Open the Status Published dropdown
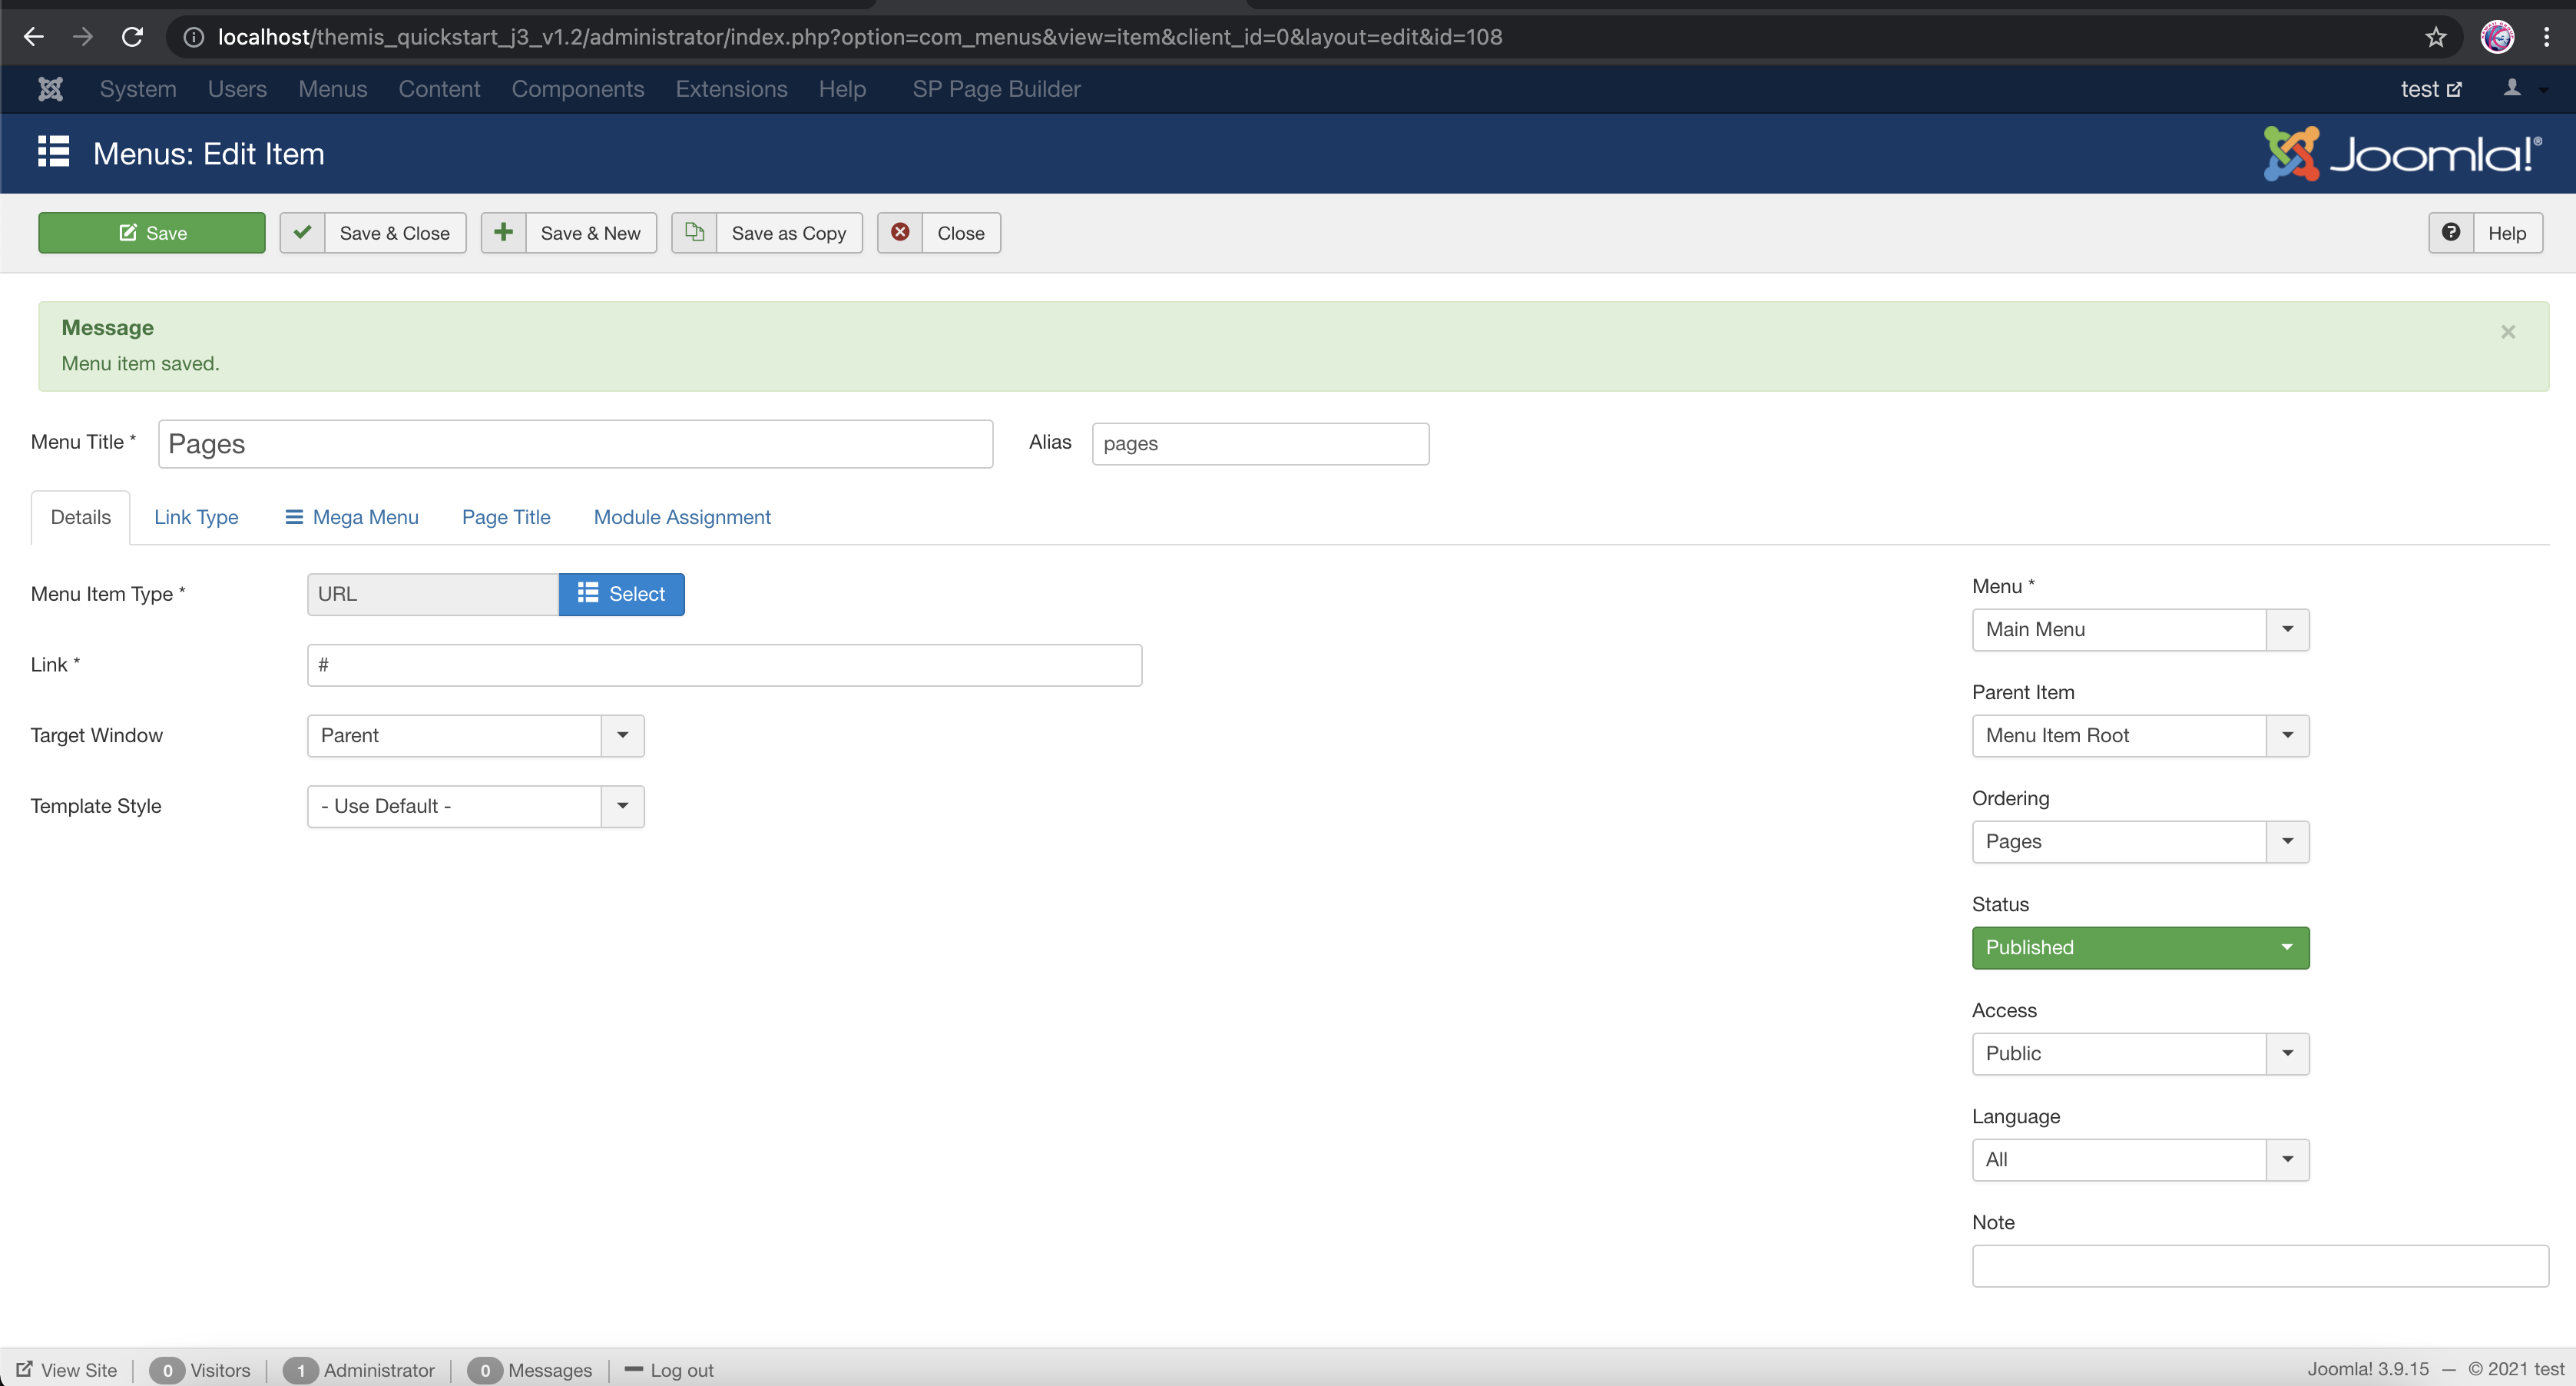Screen dimensions: 2576x1386 pos(2140,947)
